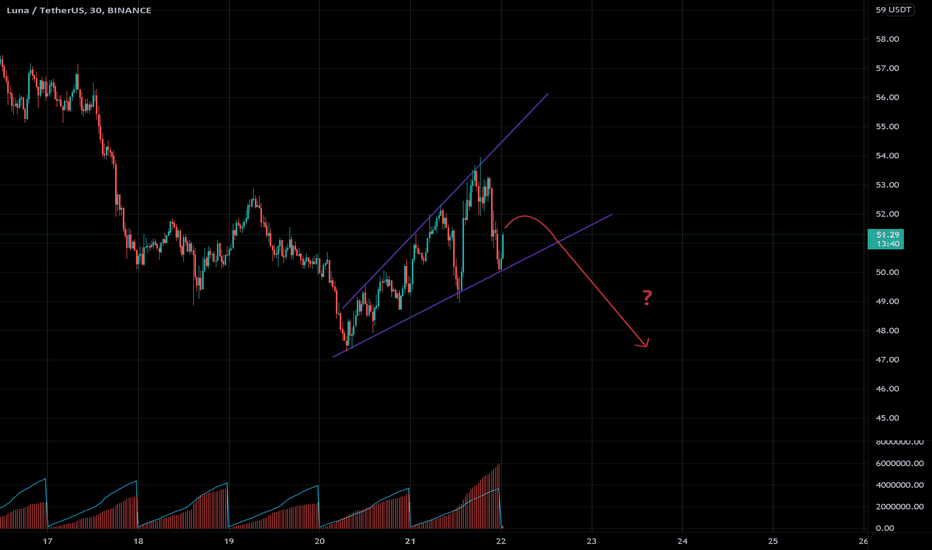Screen dimensions: 932x550
Task: Click date 22 on the time axis
Action: (500, 541)
